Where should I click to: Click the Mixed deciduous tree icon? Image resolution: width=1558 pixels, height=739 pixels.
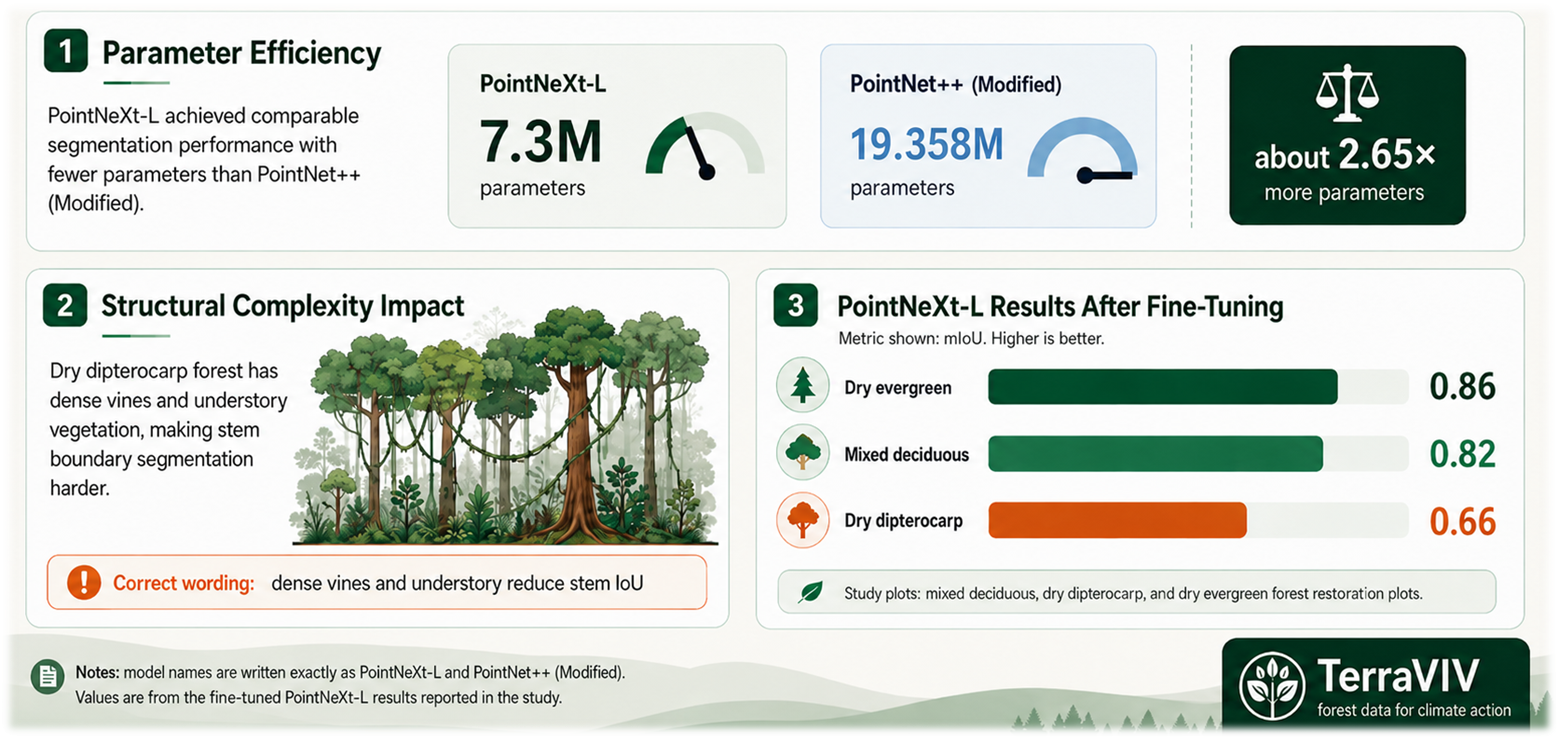click(802, 454)
